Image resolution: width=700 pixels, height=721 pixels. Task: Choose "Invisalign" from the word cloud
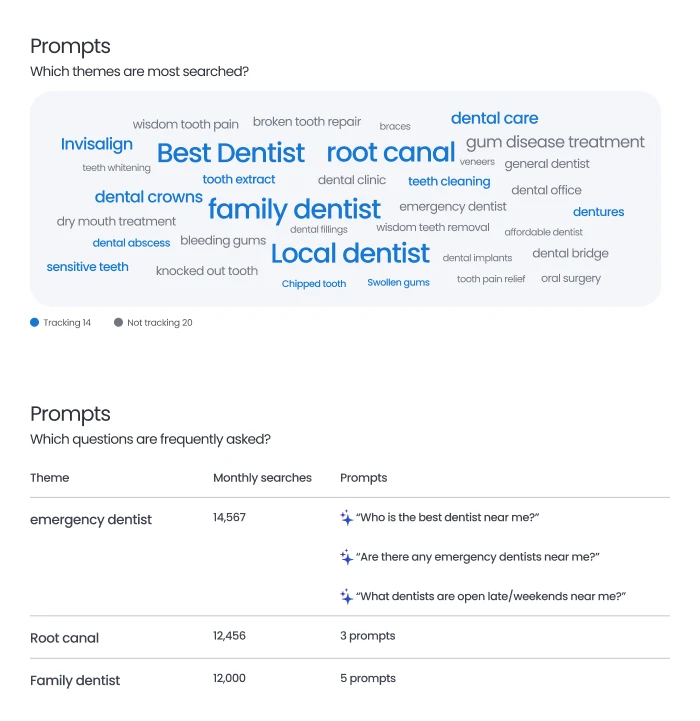[96, 144]
